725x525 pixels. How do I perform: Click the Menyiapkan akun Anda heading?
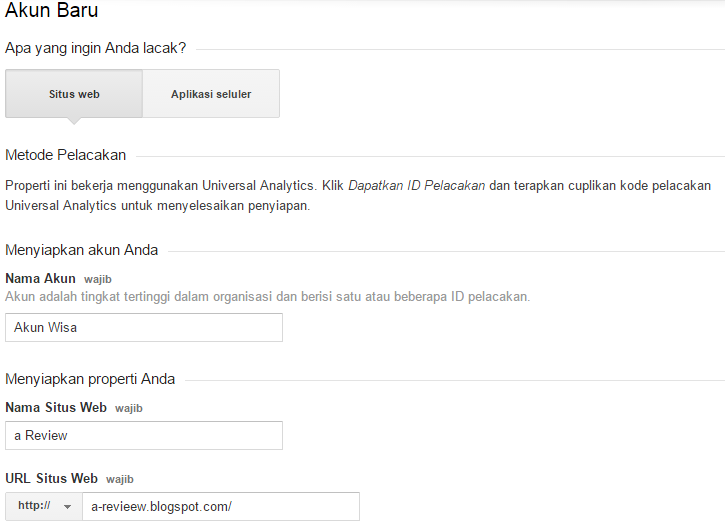pos(81,250)
